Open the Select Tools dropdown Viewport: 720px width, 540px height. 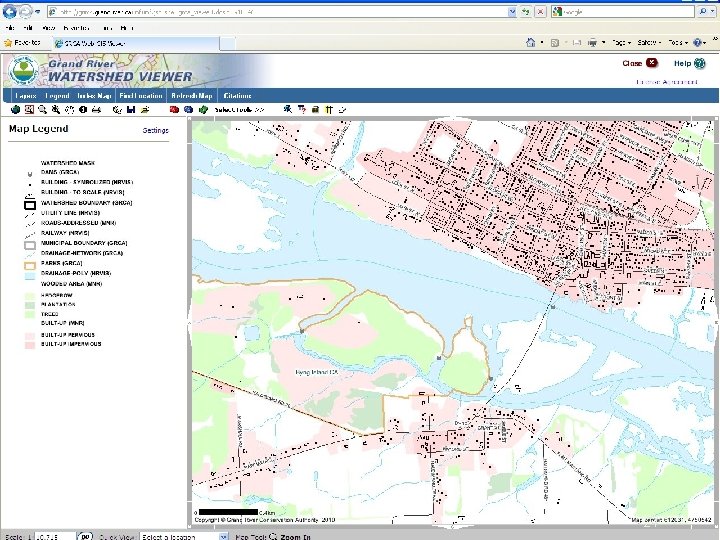[240, 109]
